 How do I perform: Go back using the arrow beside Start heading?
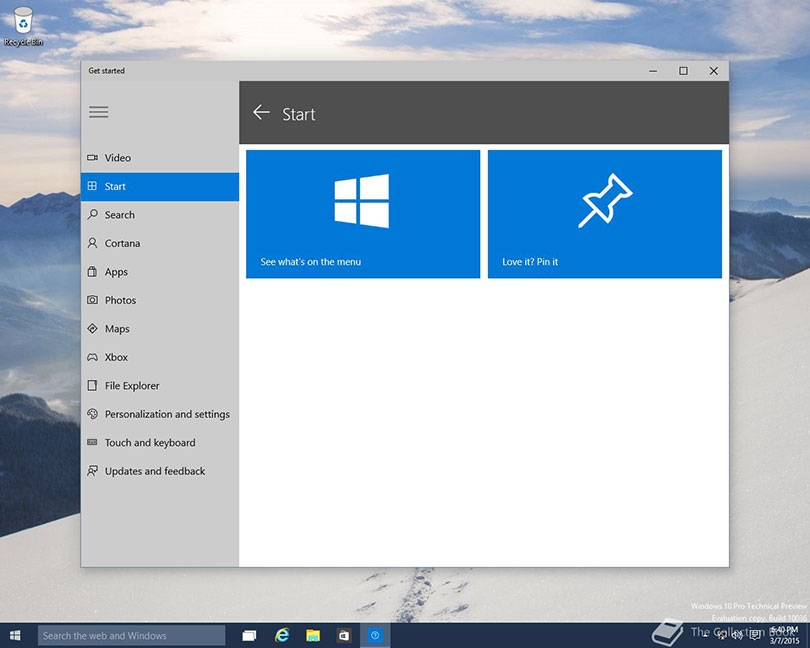[x=261, y=112]
